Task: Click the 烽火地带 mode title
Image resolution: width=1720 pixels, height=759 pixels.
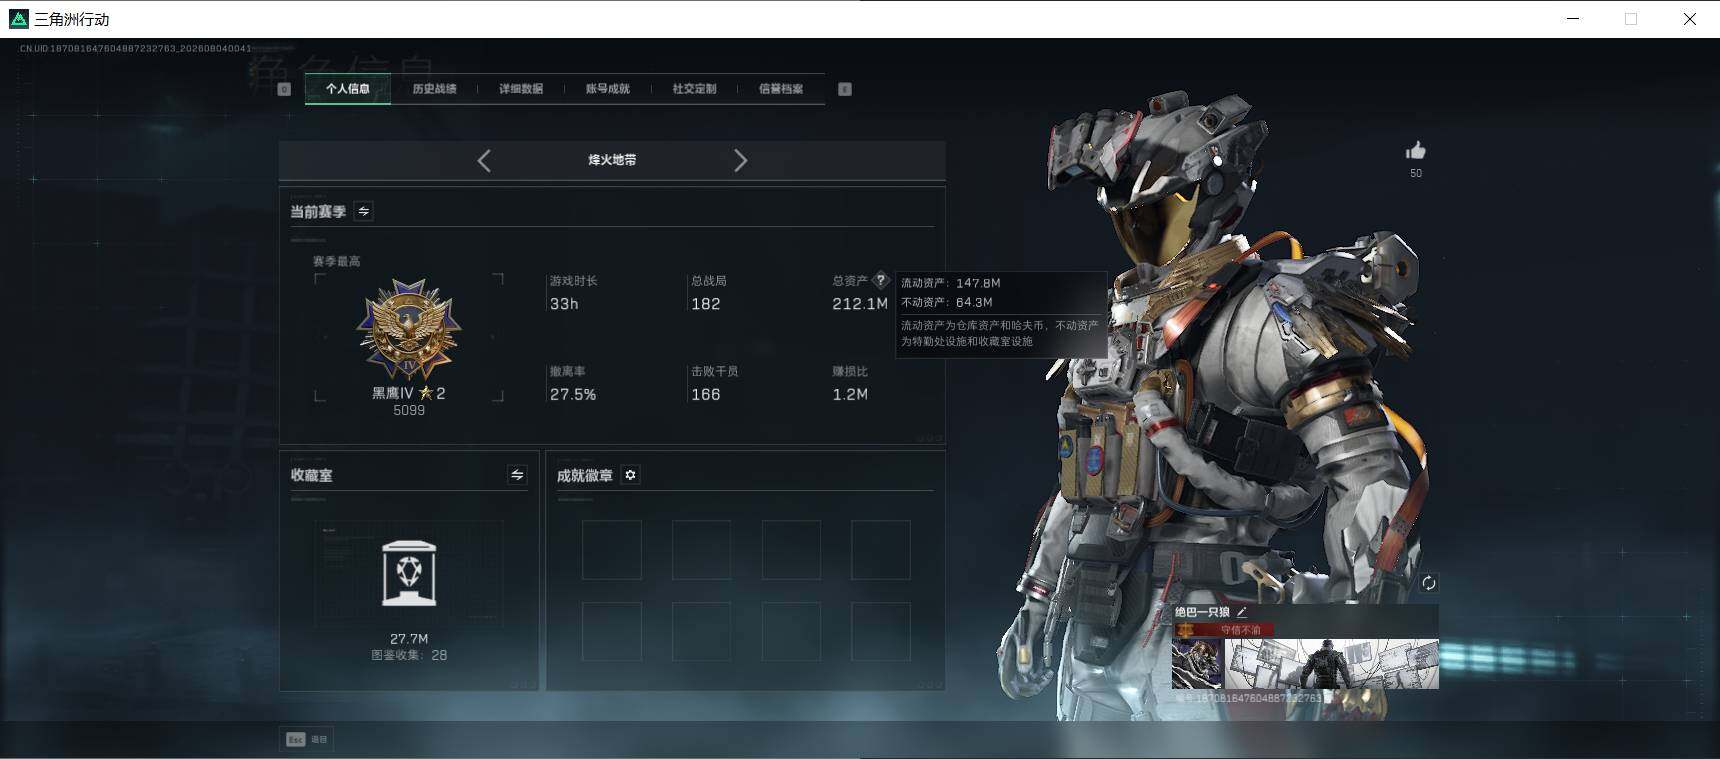Action: [x=612, y=160]
